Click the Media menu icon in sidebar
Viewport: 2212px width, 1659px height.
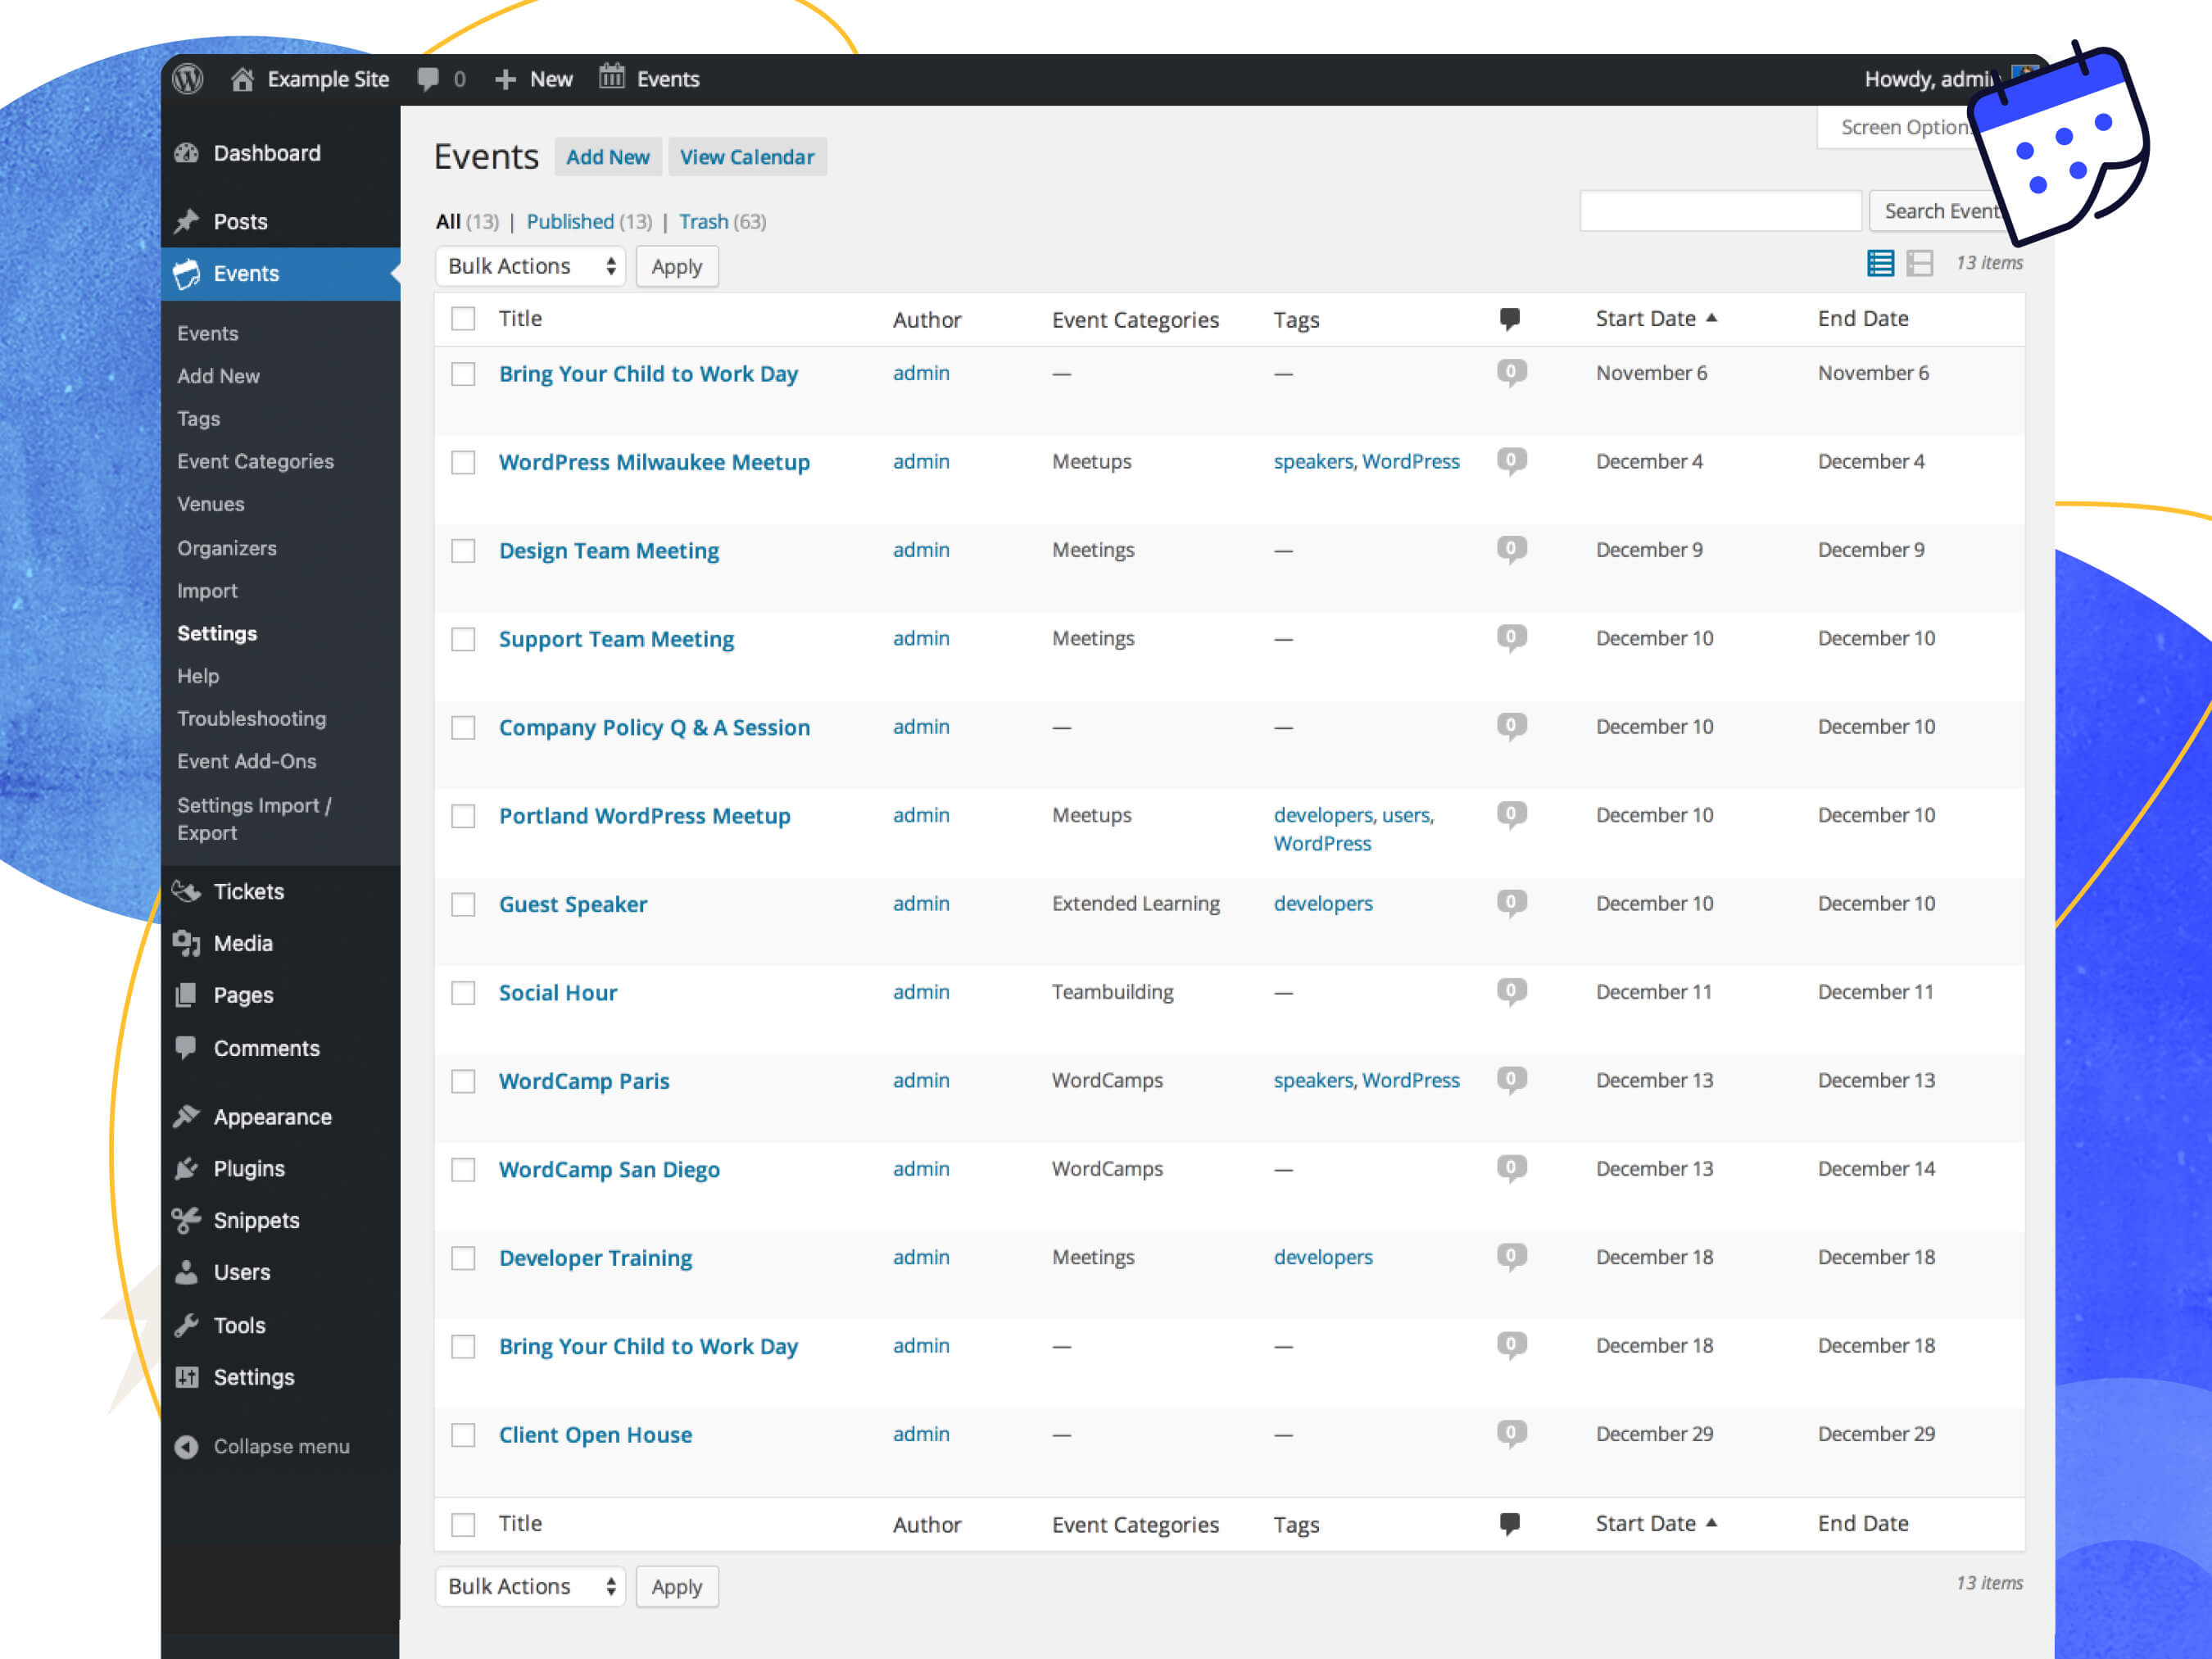tap(186, 941)
